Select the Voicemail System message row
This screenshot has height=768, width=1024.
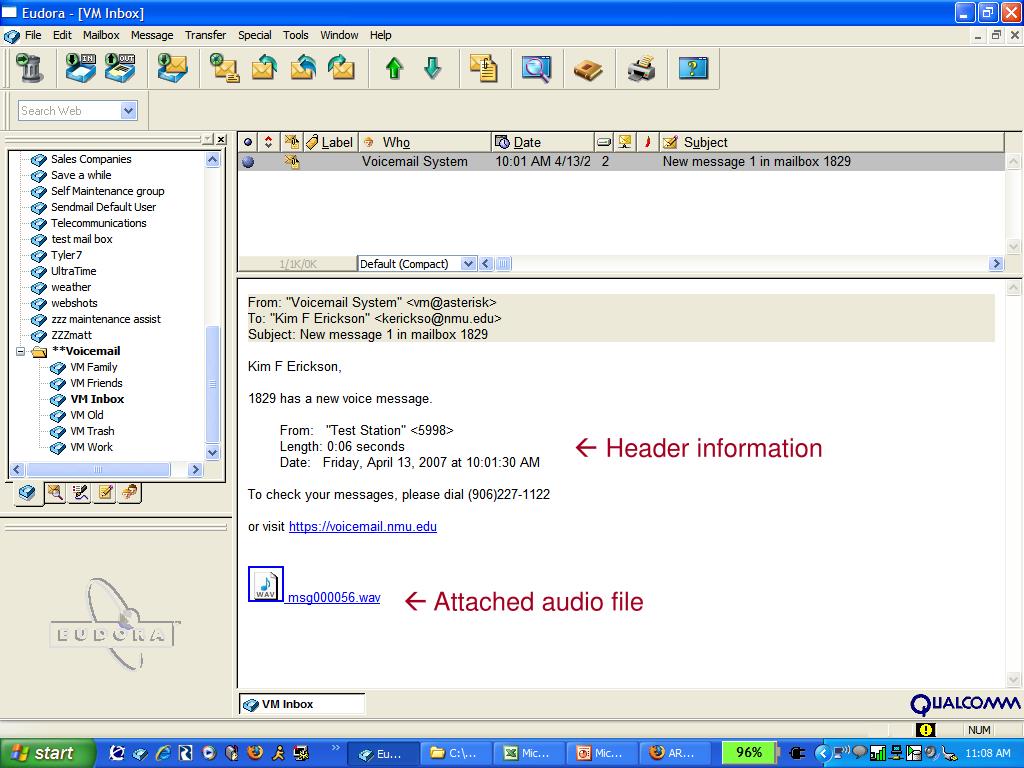[x=621, y=161]
